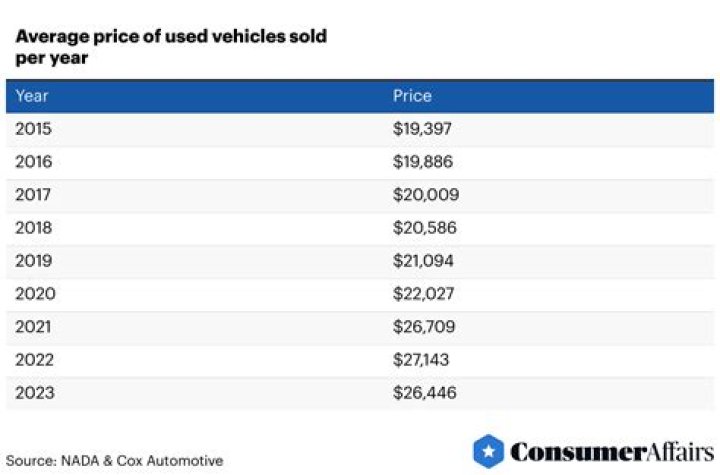Select the $19,886 price value
The image size is (720, 475).
(x=425, y=162)
